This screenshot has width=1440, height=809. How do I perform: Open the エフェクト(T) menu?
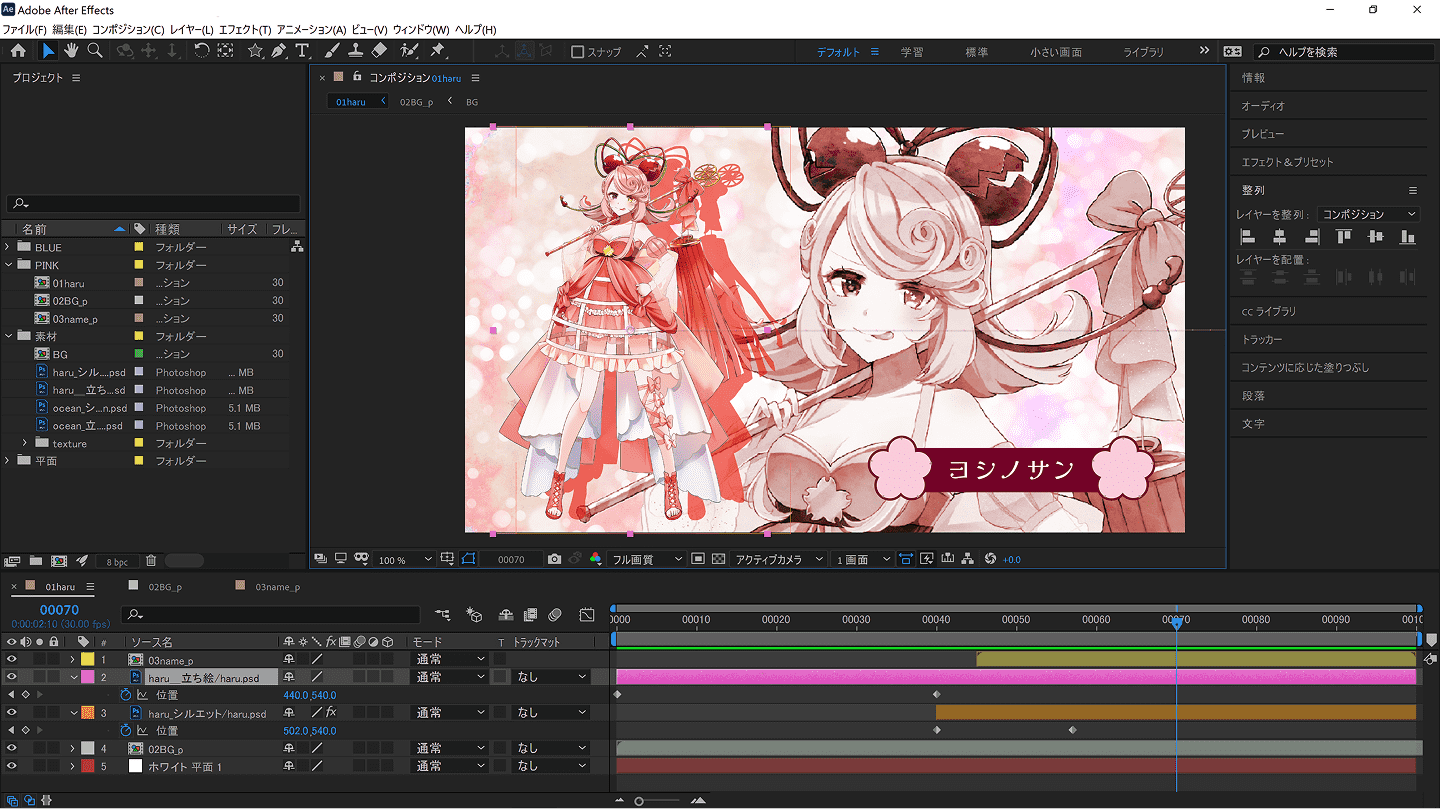244,30
